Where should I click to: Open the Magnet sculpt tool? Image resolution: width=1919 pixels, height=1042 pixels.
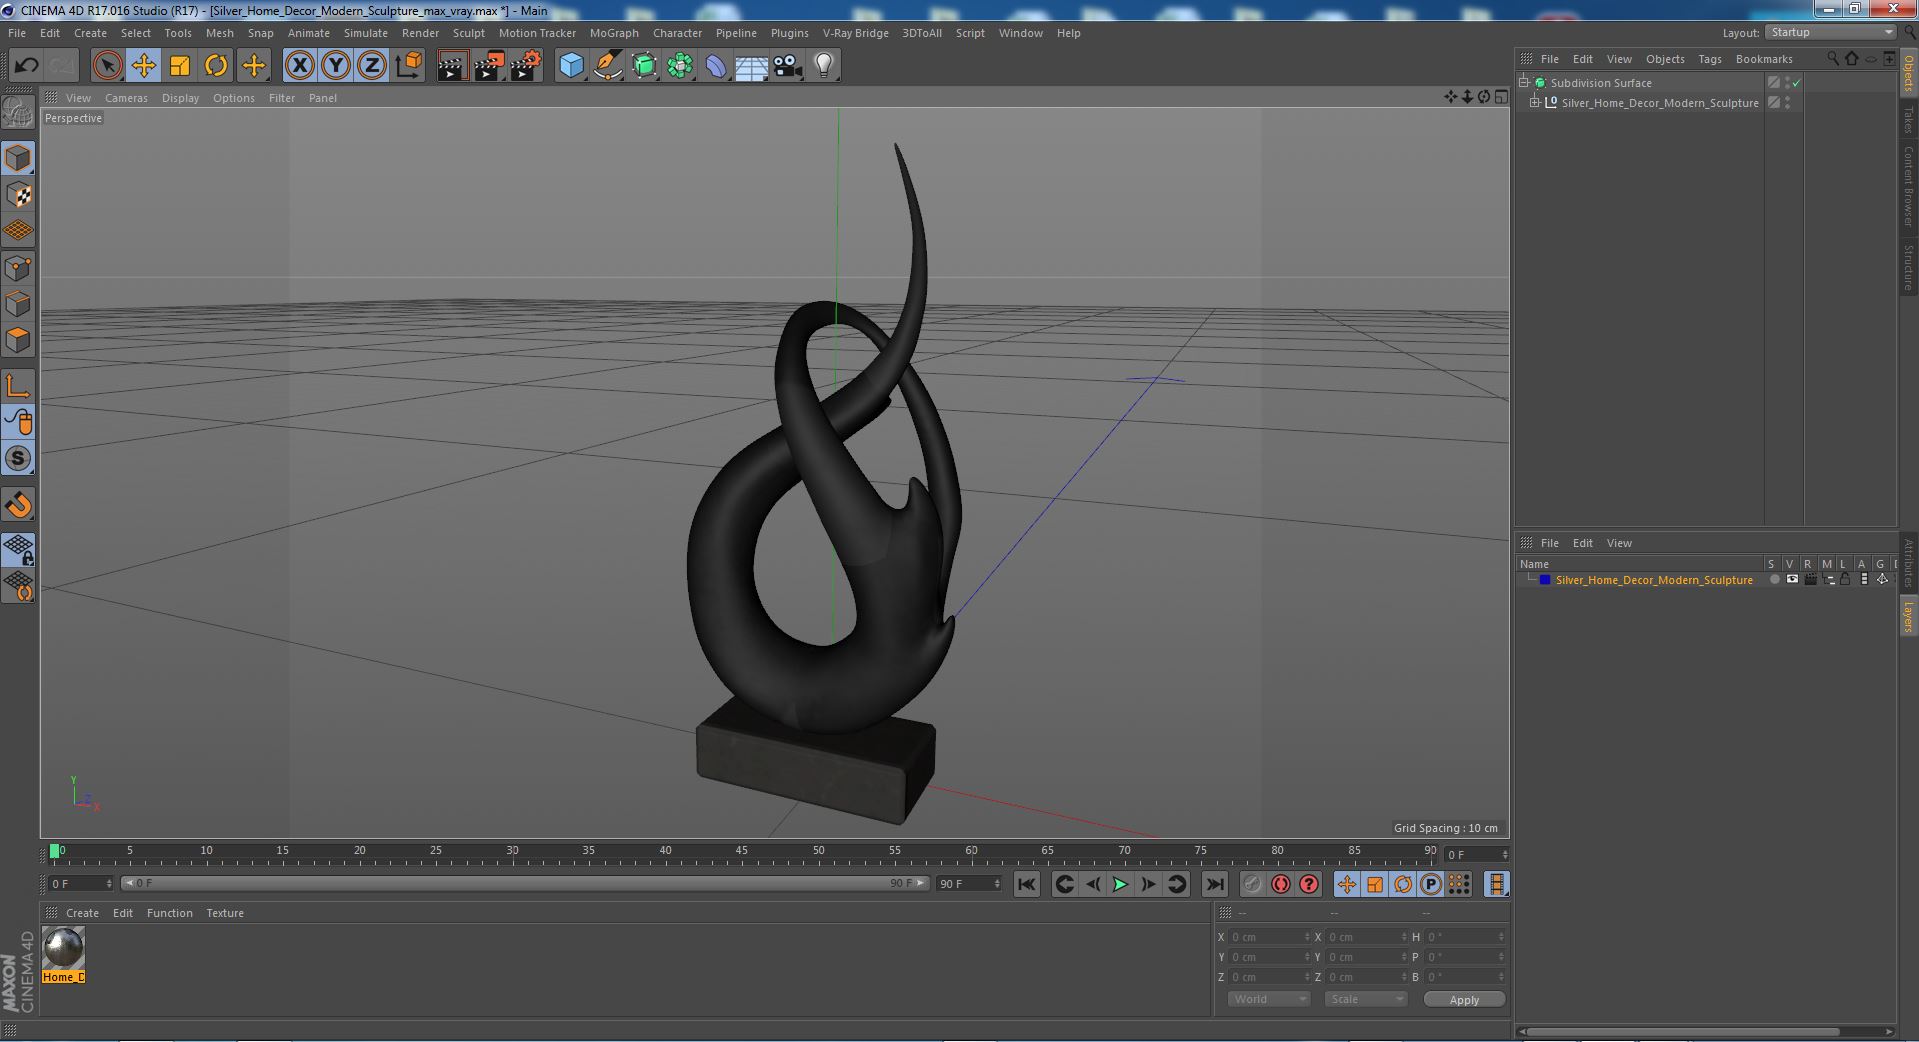pyautogui.click(x=18, y=505)
